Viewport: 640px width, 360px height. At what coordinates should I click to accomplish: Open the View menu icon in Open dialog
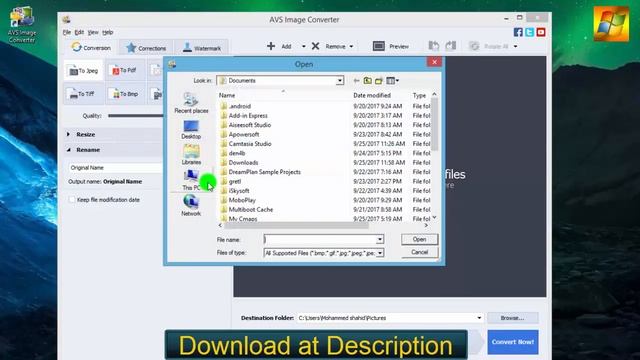click(x=392, y=80)
